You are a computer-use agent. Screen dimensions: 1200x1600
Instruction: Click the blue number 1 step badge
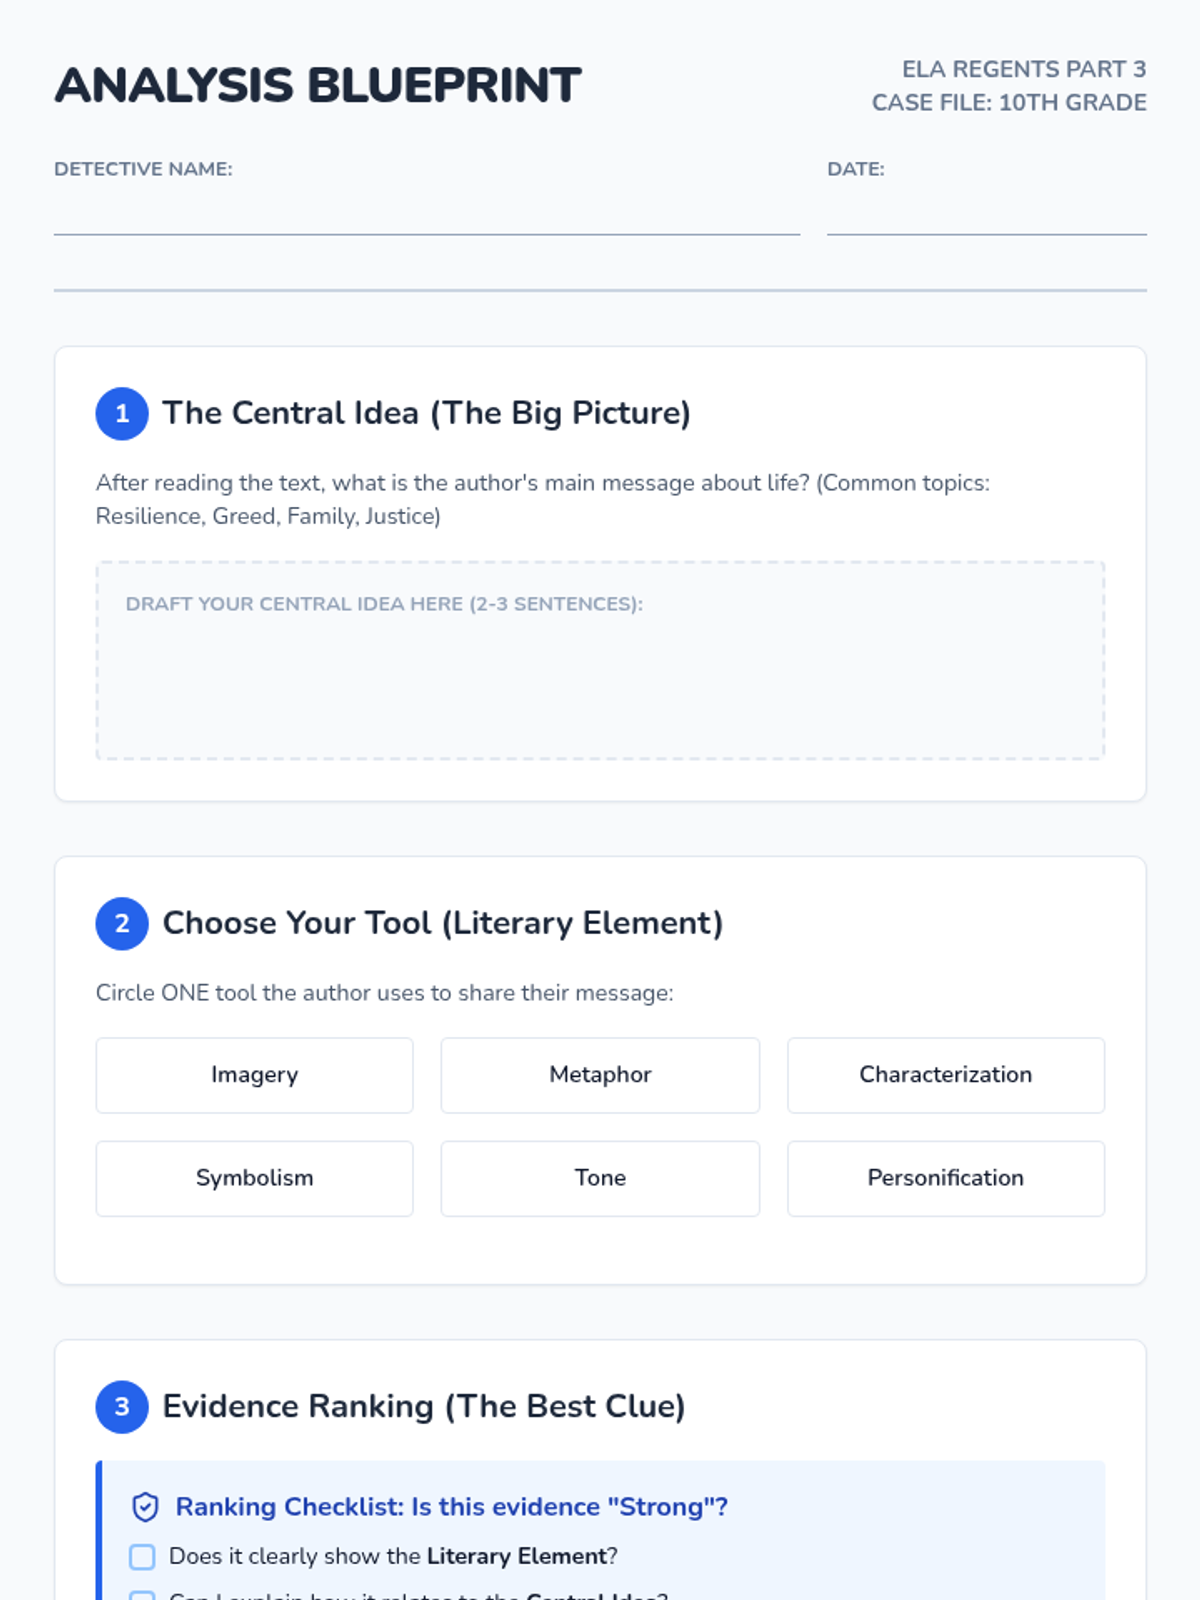122,414
